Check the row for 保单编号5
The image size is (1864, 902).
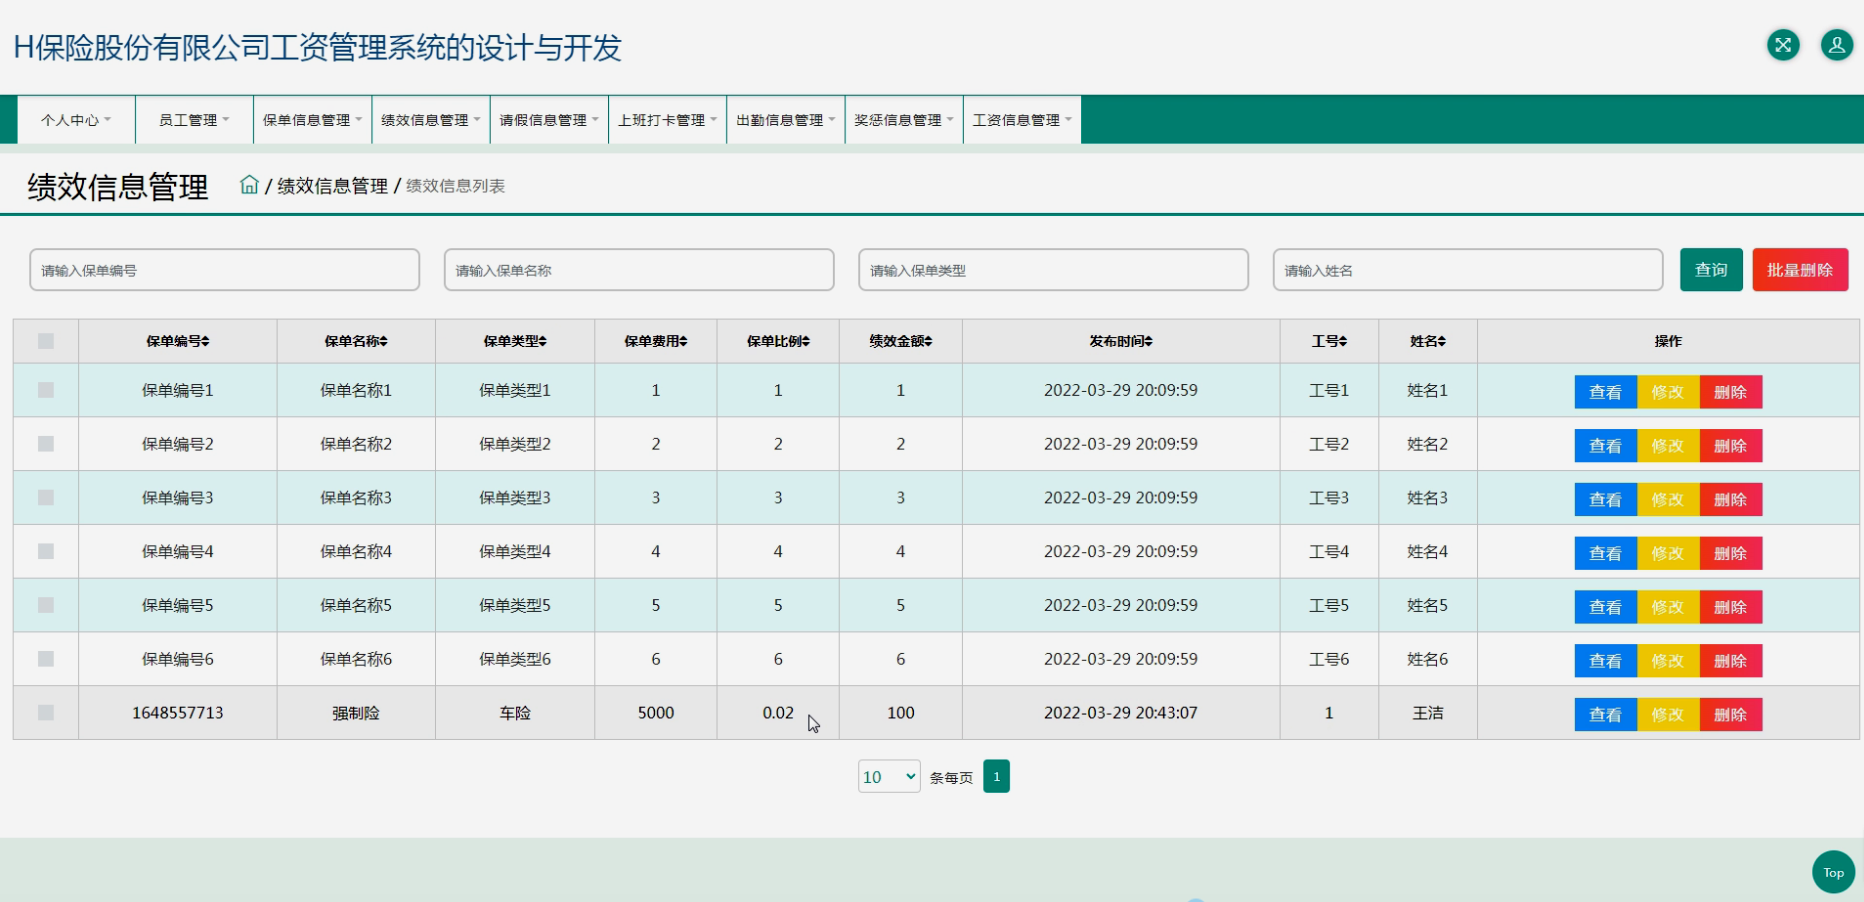tap(46, 605)
